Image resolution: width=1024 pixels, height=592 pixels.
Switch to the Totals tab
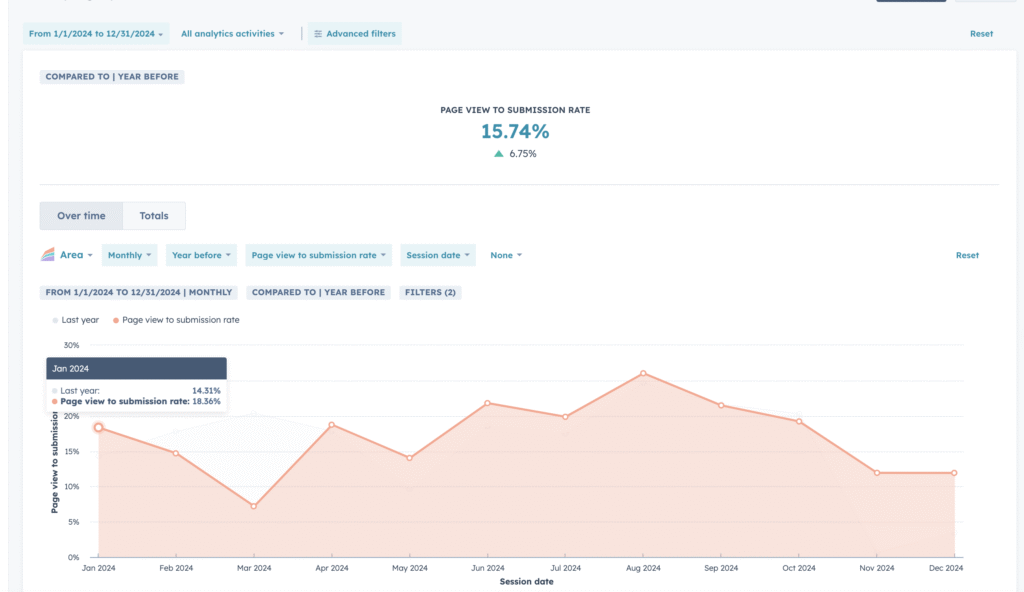click(x=154, y=216)
